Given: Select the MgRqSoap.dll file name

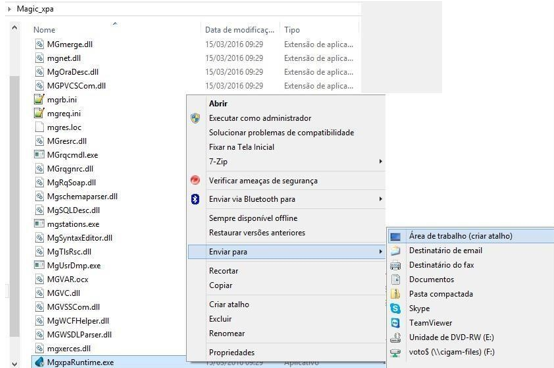Looking at the screenshot, I should click(x=71, y=183).
